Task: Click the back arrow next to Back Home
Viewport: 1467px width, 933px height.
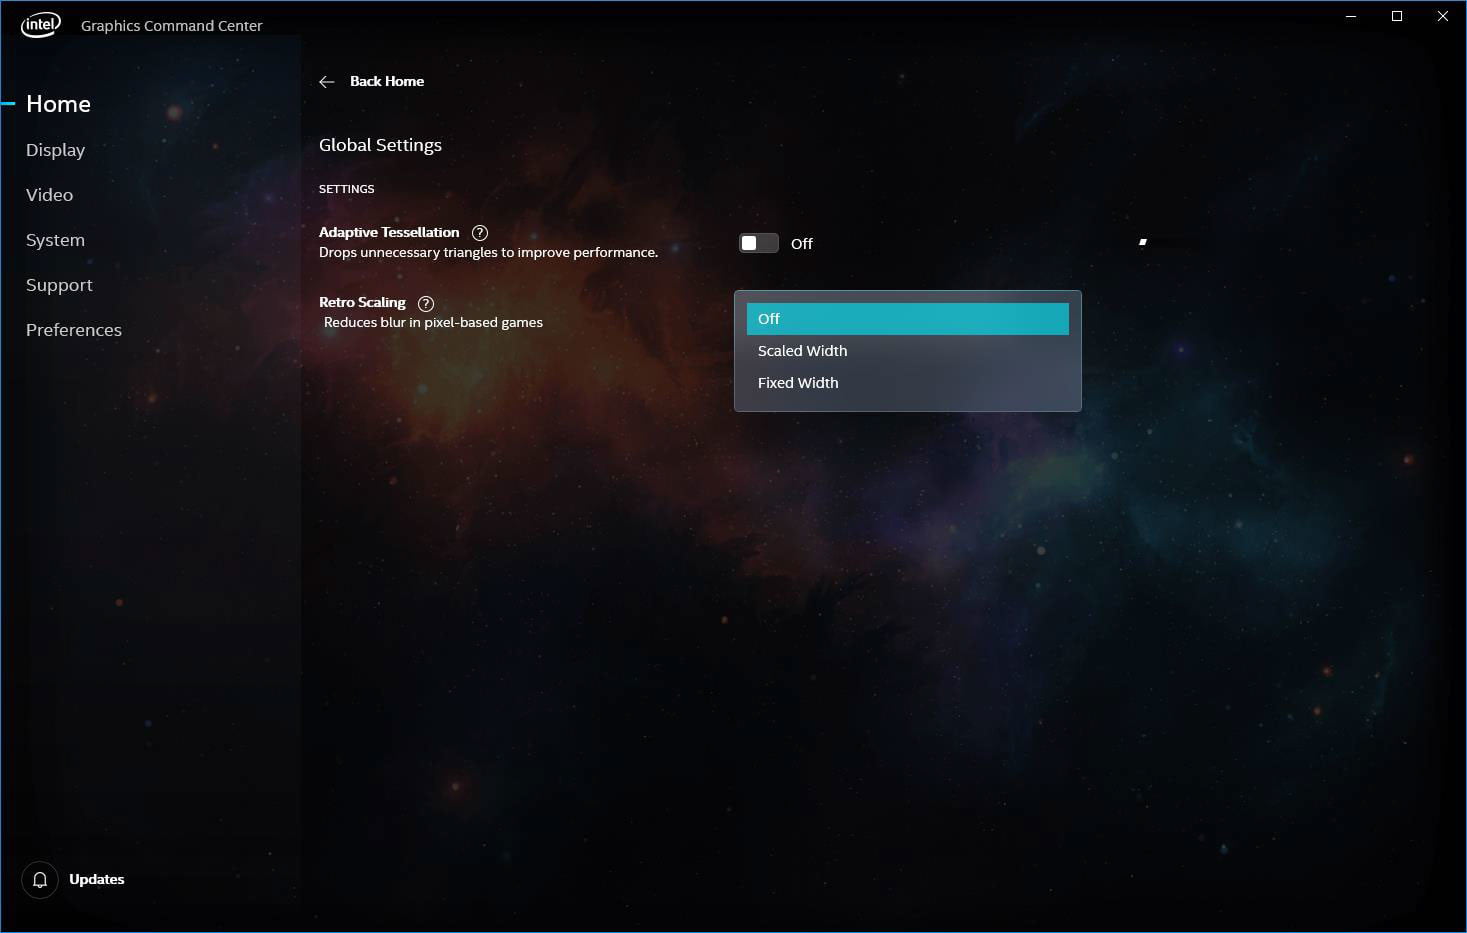Action: 327,81
